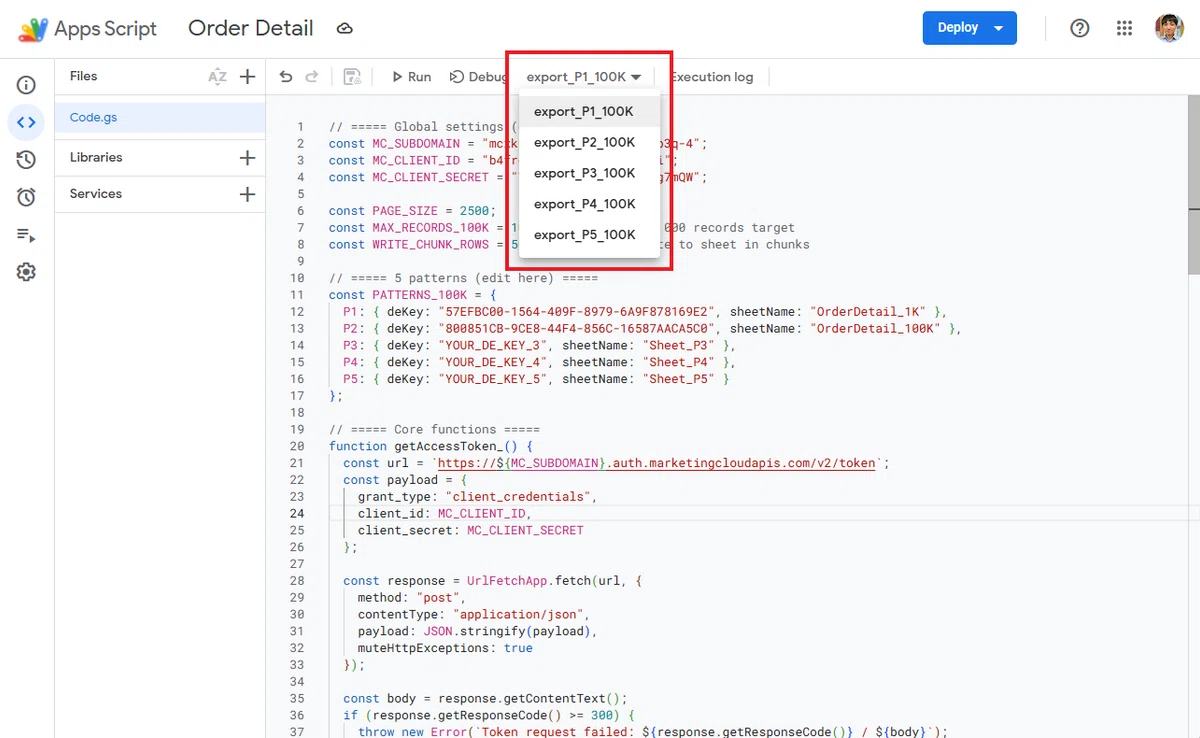This screenshot has height=738, width=1200.
Task: Open the Google account avatar menu
Action: click(x=1169, y=28)
